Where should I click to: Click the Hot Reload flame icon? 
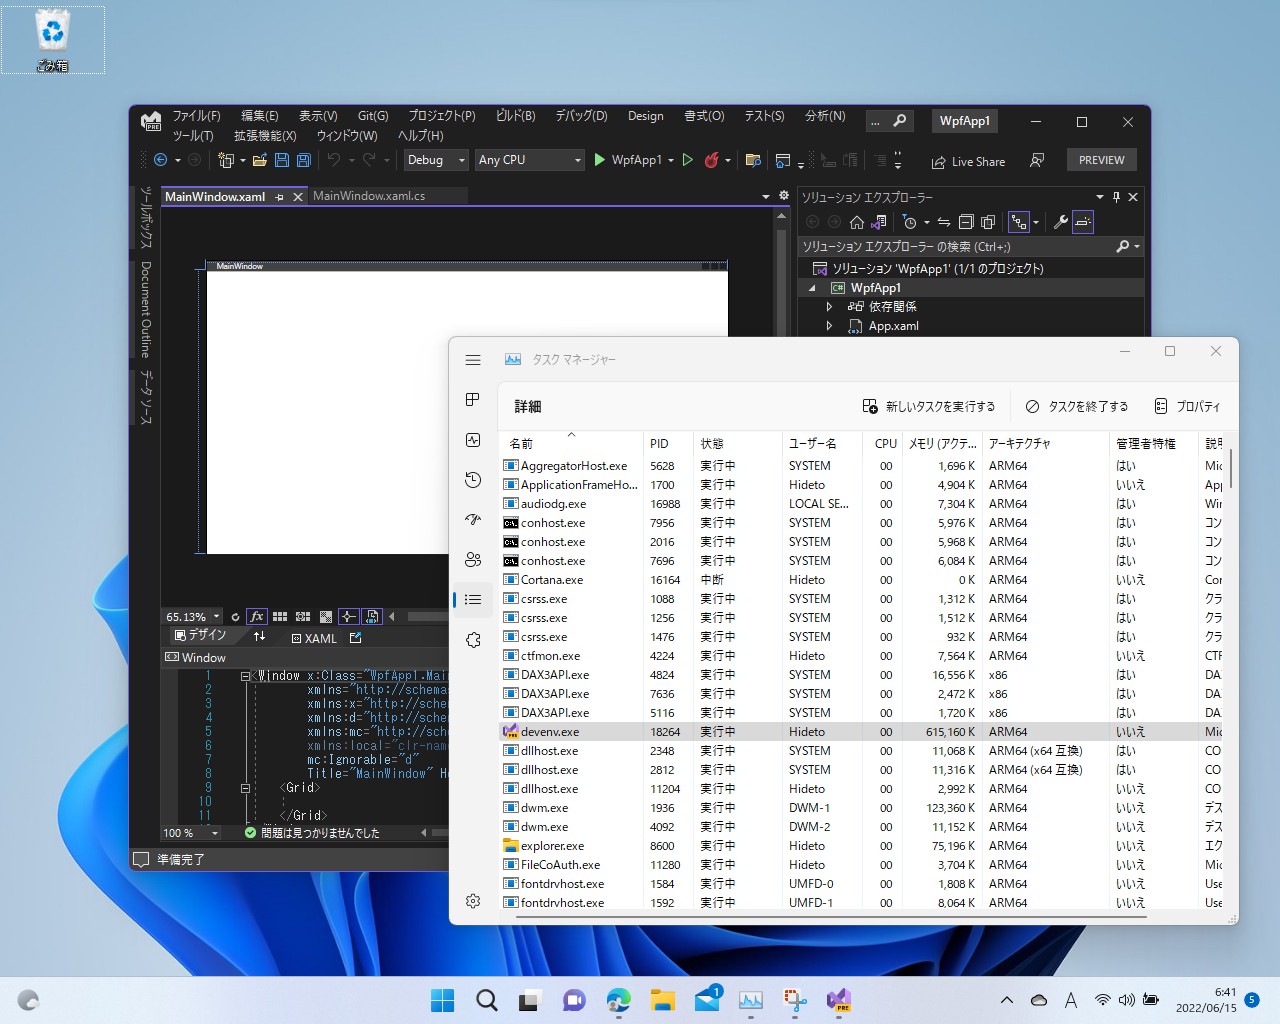(712, 160)
